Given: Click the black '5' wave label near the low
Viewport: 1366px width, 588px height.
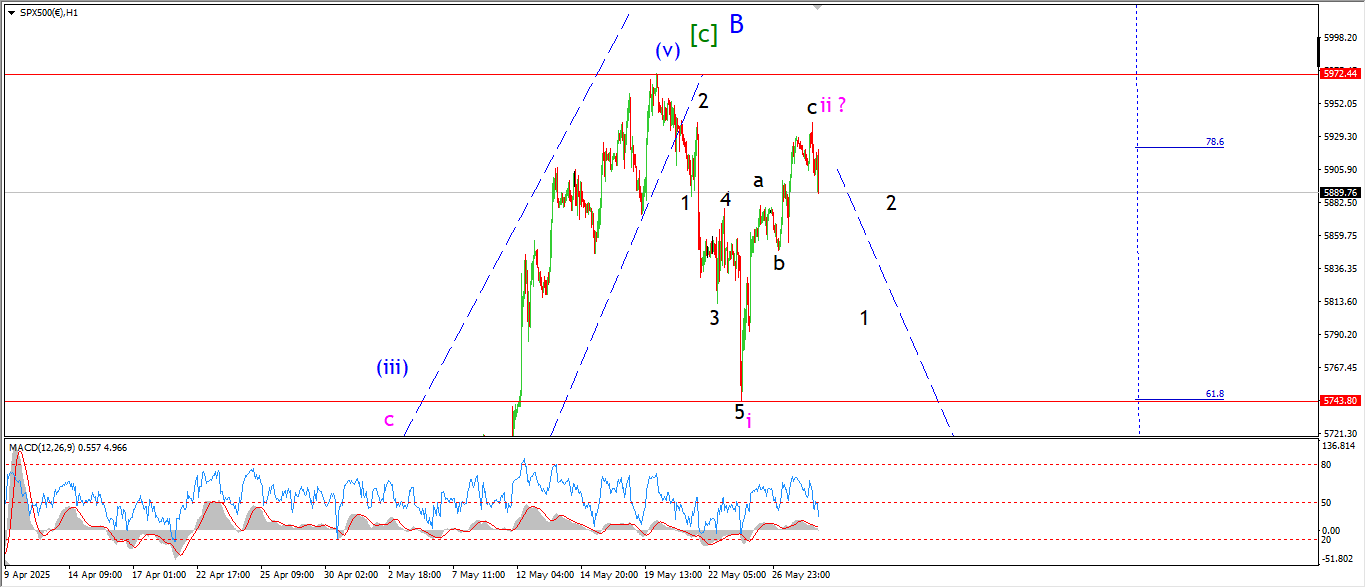Looking at the screenshot, I should coord(740,411).
